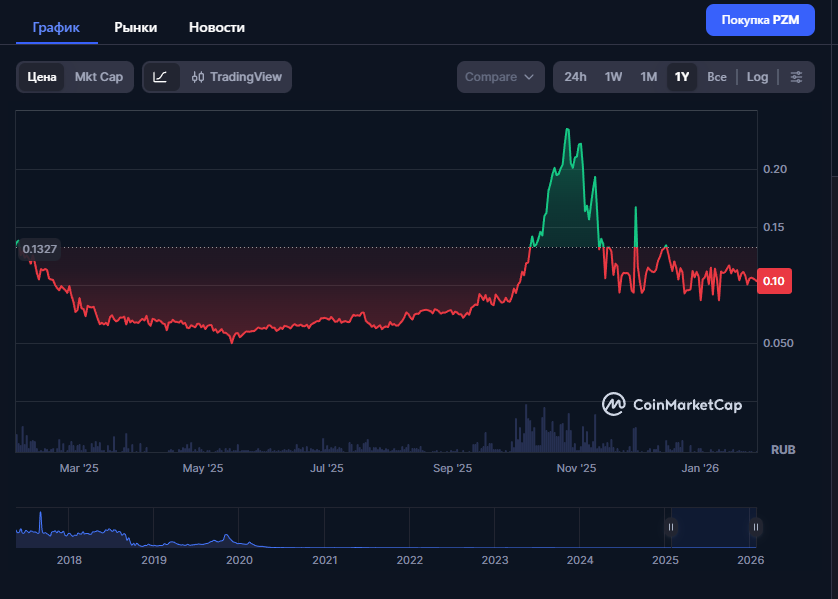Choose the 1M time range
This screenshot has height=599, width=838.
pyautogui.click(x=648, y=77)
